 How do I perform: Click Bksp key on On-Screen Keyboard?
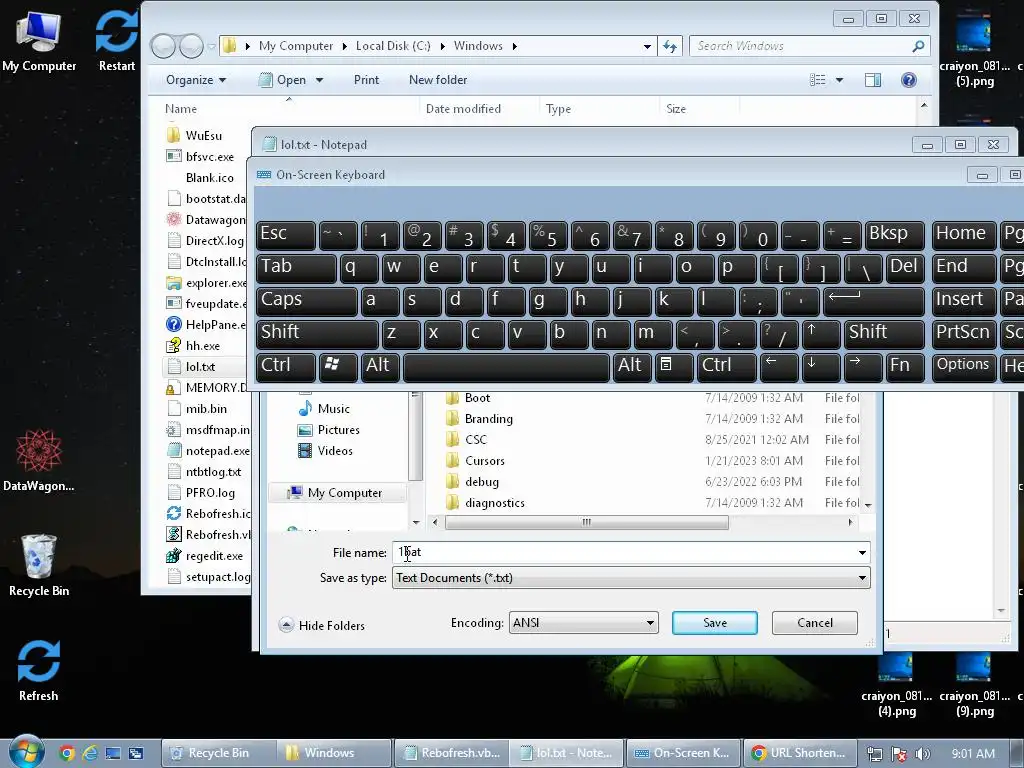(895, 235)
